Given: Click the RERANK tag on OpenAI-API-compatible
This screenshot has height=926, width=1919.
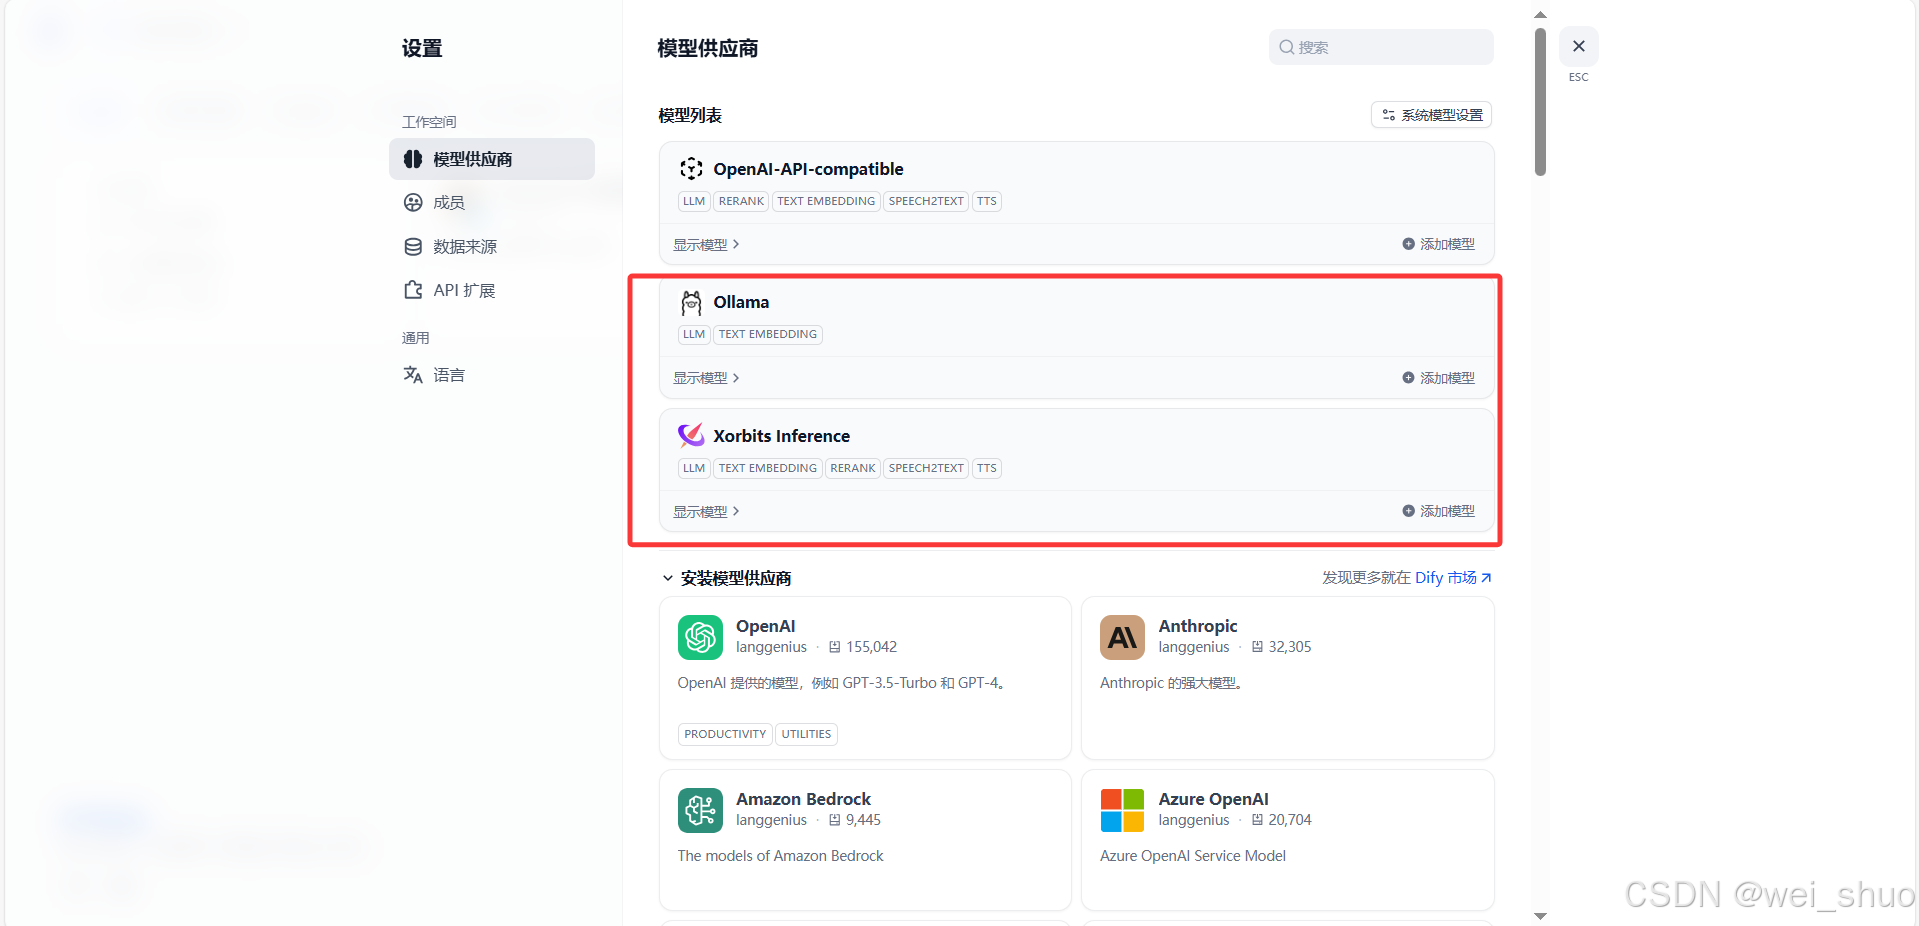Looking at the screenshot, I should [741, 201].
